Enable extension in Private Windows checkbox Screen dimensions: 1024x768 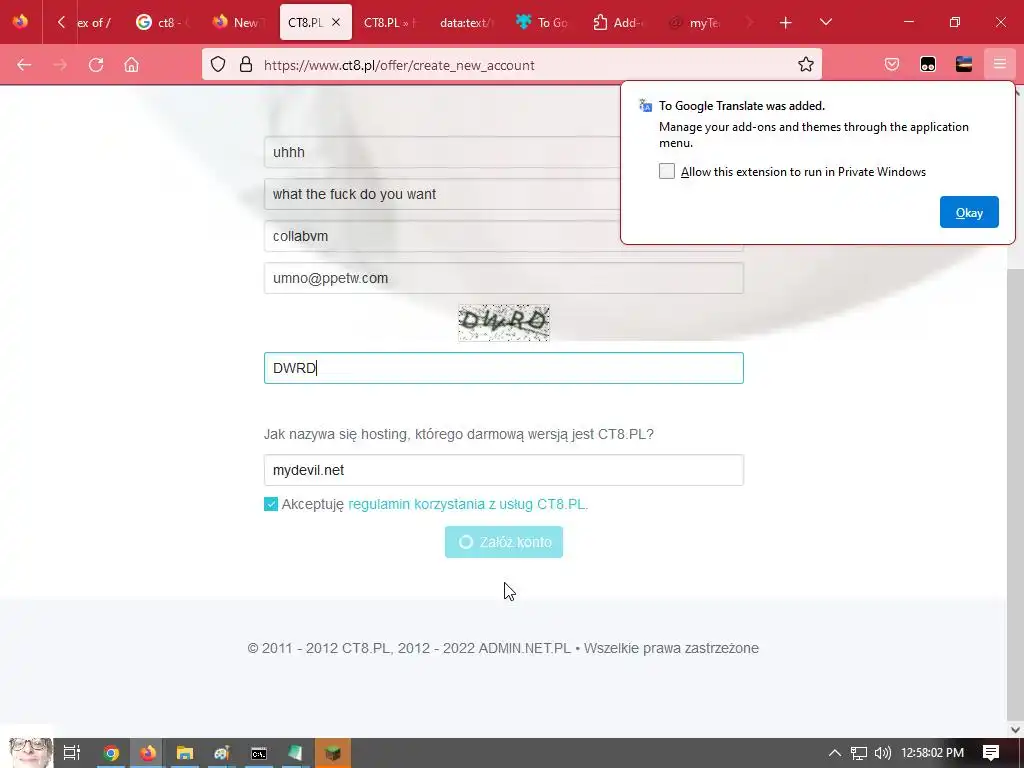[667, 172]
